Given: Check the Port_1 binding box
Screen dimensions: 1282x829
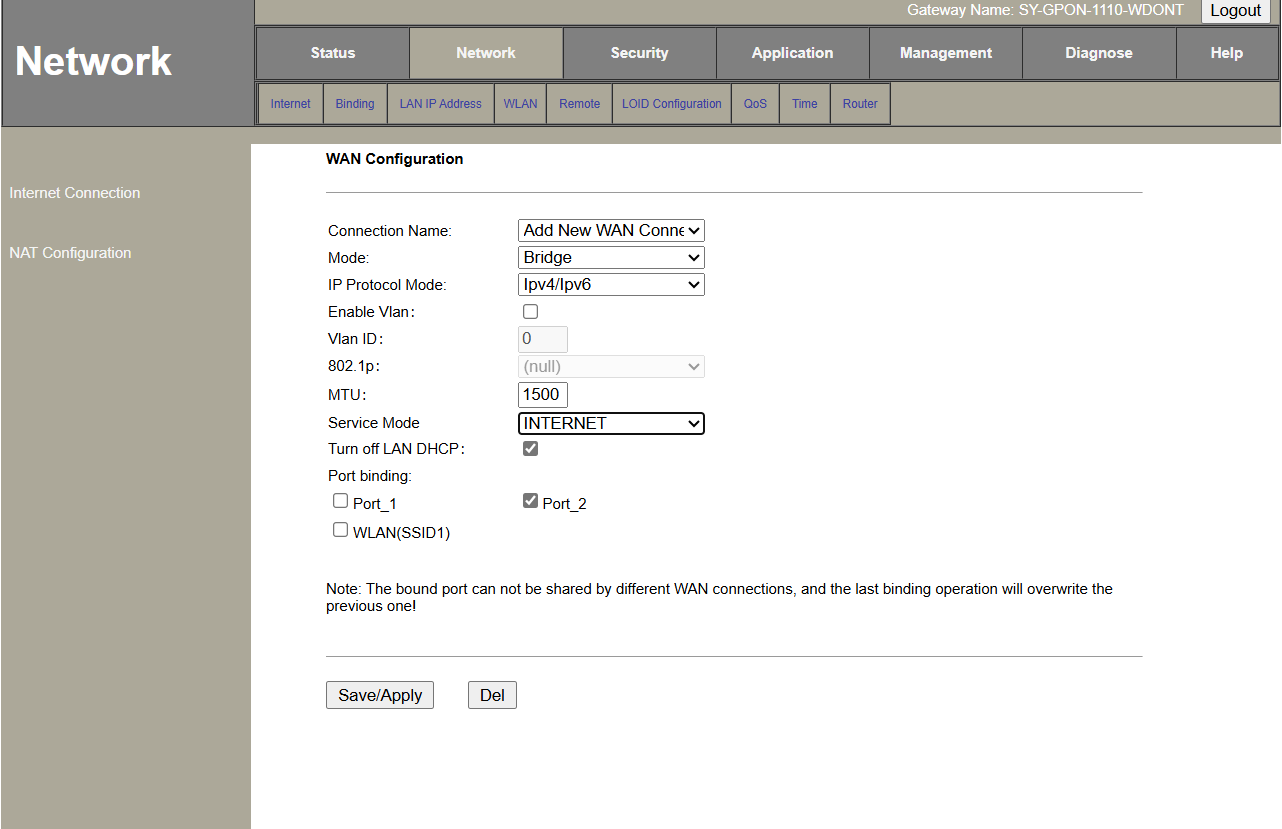Looking at the screenshot, I should click(x=341, y=501).
